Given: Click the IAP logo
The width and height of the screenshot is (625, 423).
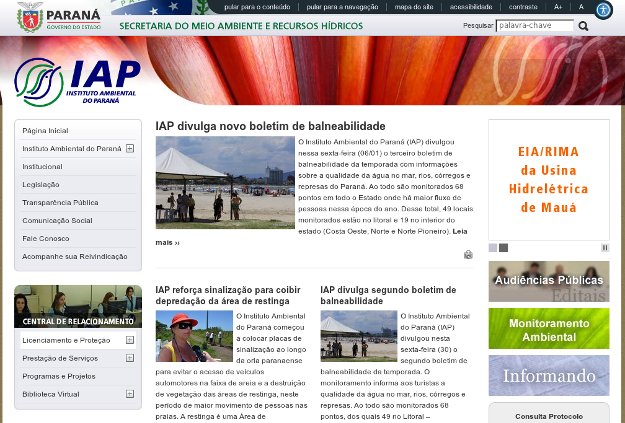Looking at the screenshot, I should 78,80.
